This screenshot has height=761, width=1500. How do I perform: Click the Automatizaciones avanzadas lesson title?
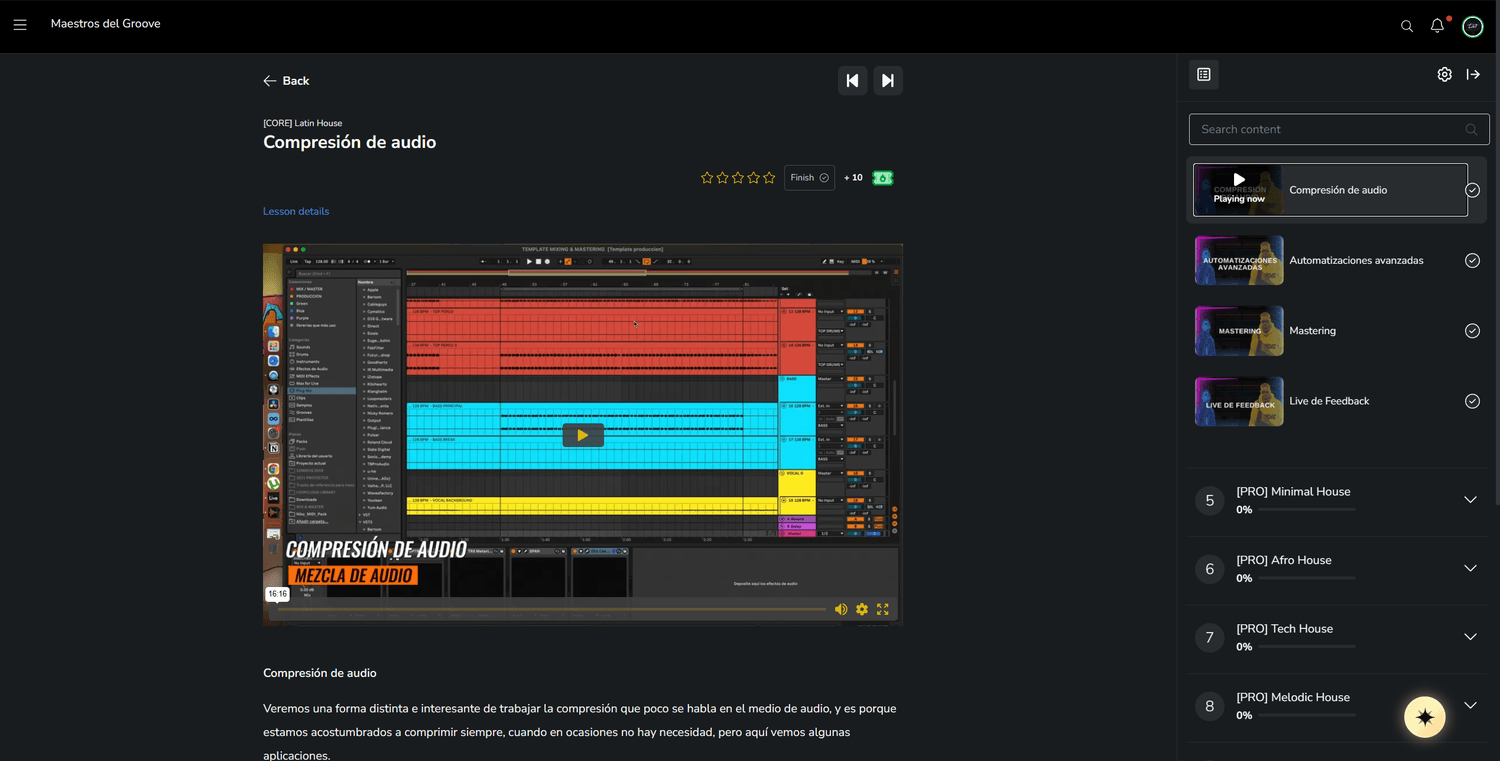(1356, 260)
